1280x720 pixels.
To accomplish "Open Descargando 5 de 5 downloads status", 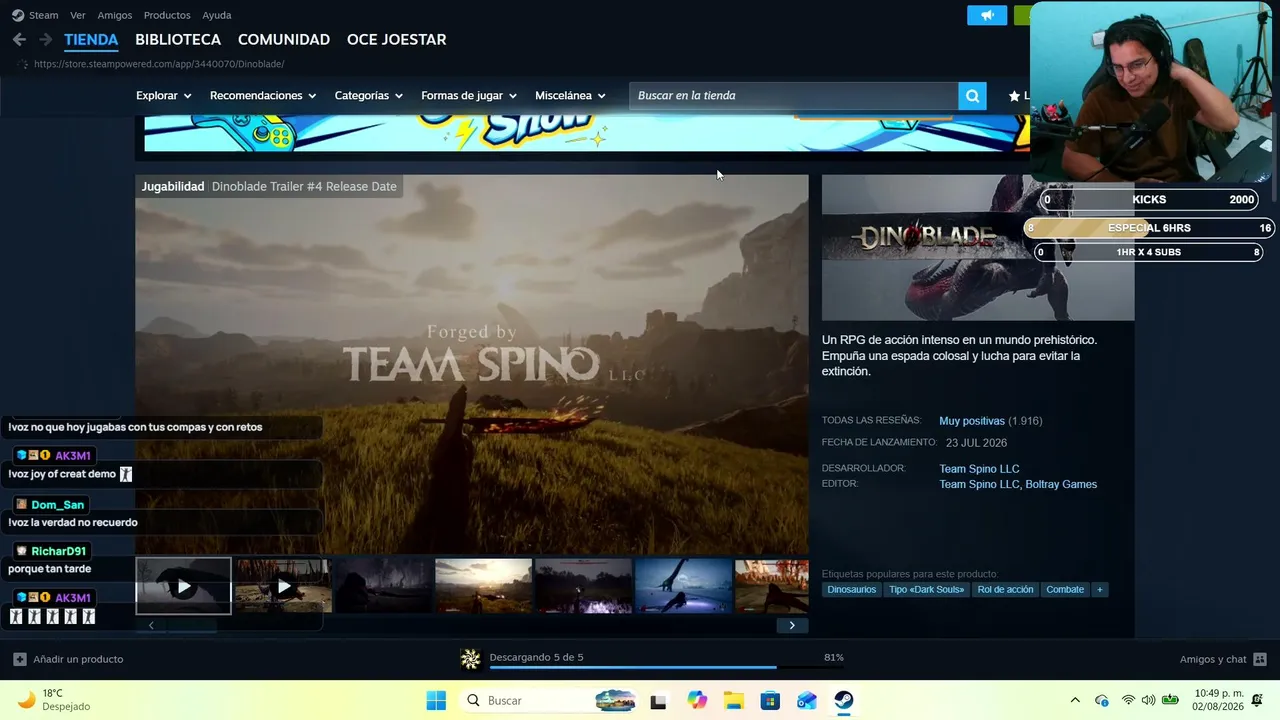I will click(536, 658).
